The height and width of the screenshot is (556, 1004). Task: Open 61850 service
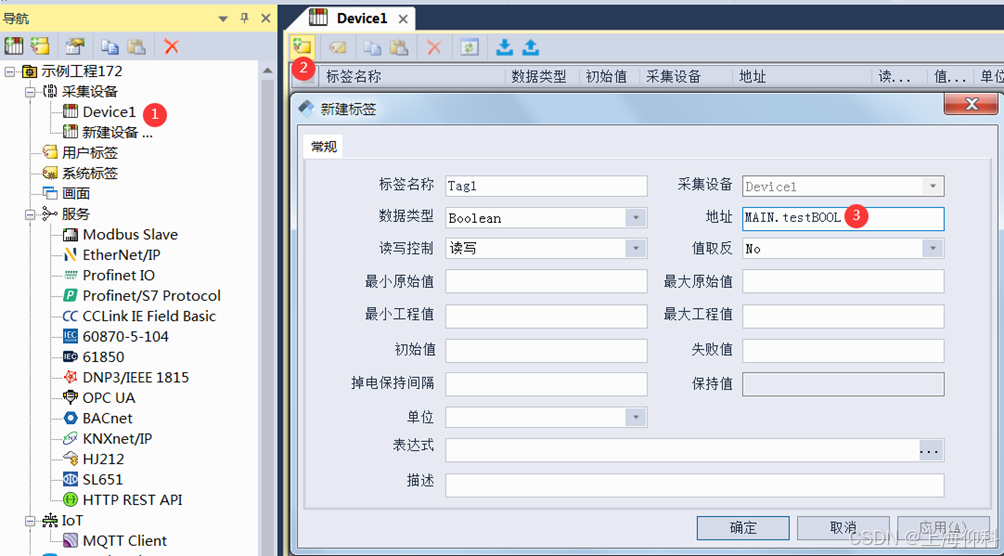click(x=93, y=357)
